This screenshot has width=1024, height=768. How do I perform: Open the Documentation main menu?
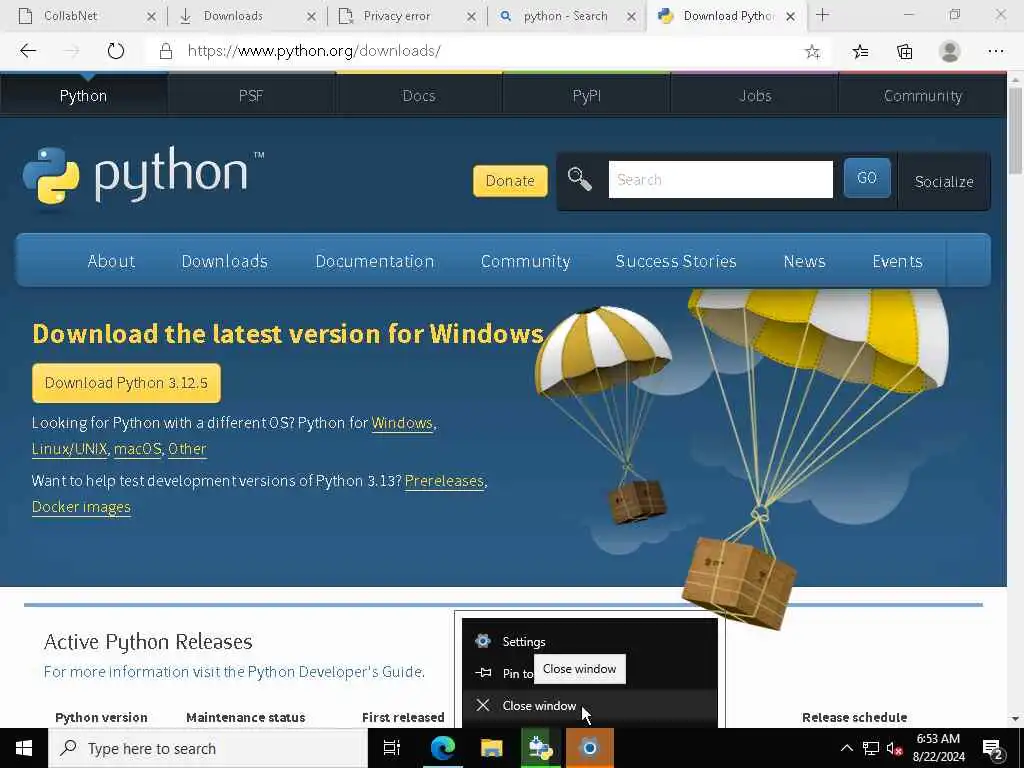coord(375,261)
